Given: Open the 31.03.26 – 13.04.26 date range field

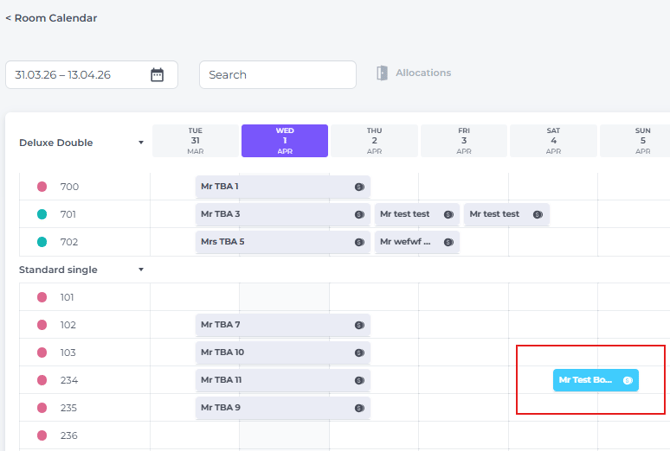Looking at the screenshot, I should point(76,75).
